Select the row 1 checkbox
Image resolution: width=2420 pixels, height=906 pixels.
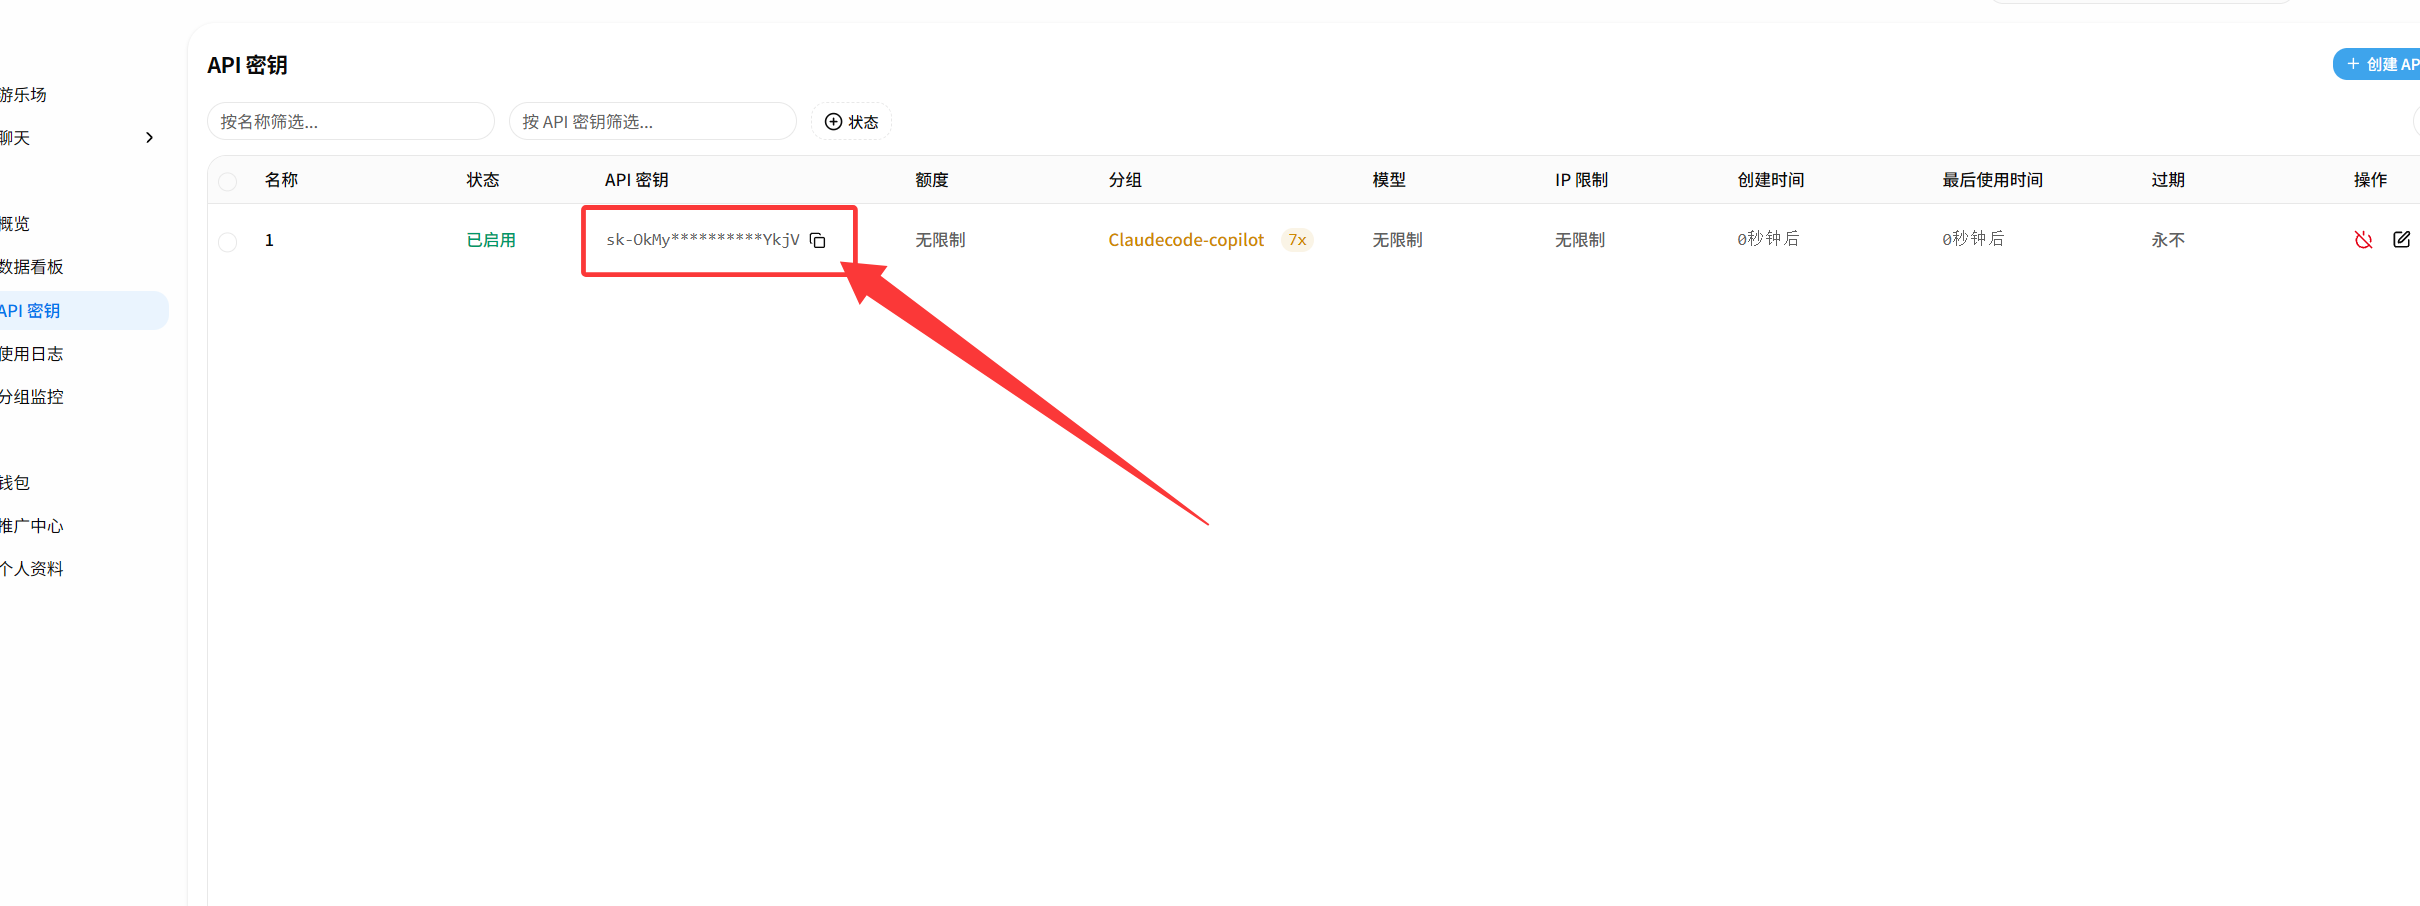(x=228, y=241)
